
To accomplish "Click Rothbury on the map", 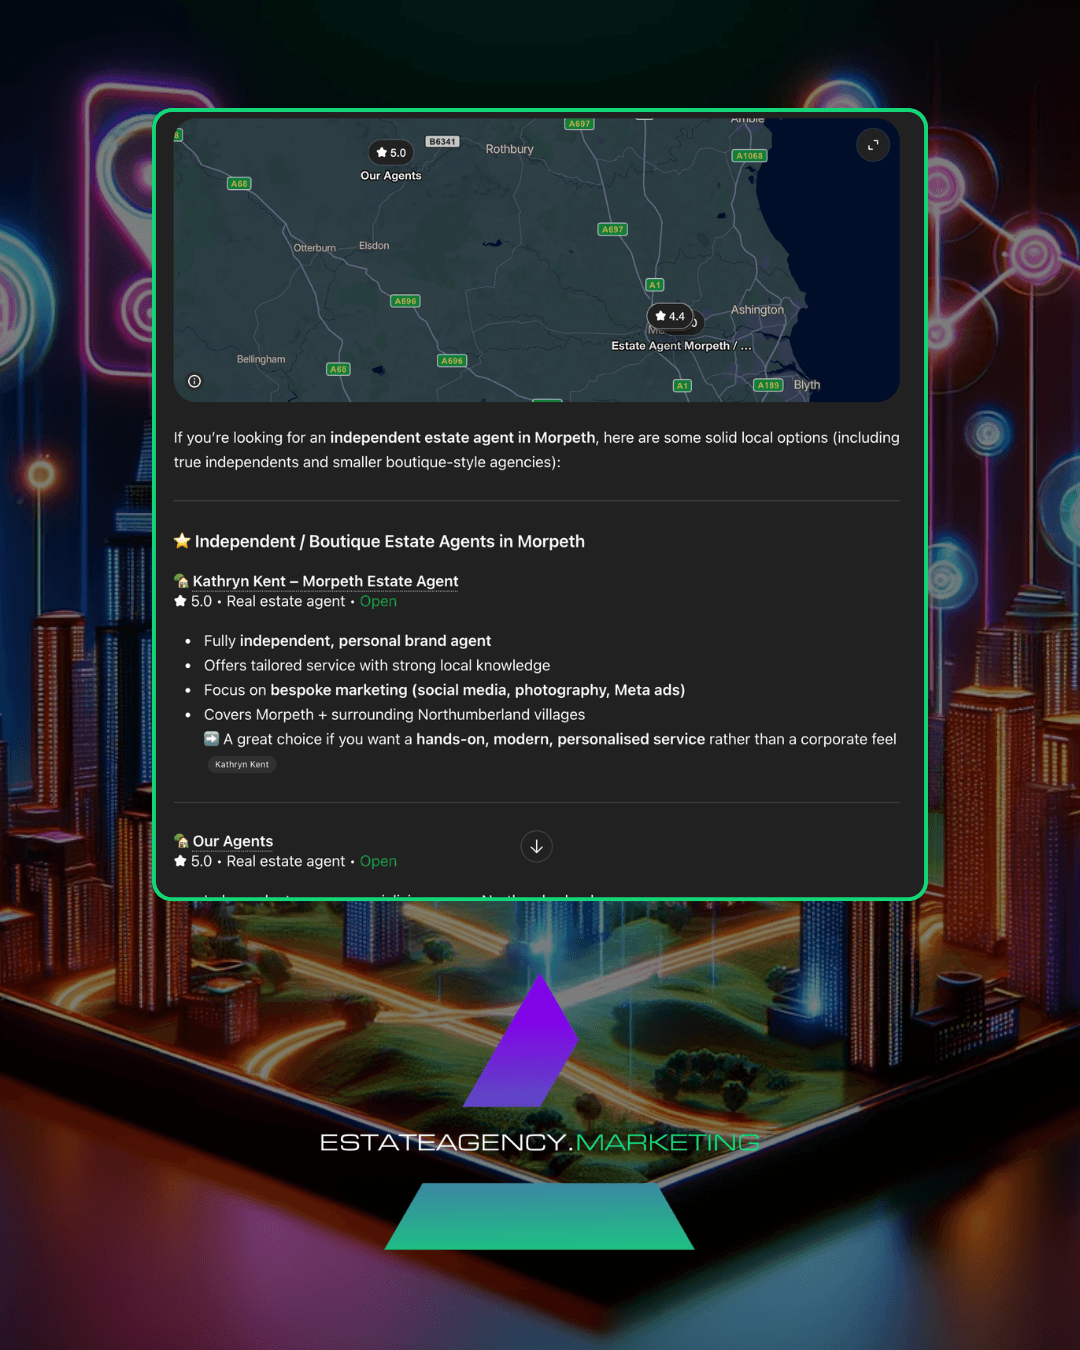I will [x=510, y=149].
